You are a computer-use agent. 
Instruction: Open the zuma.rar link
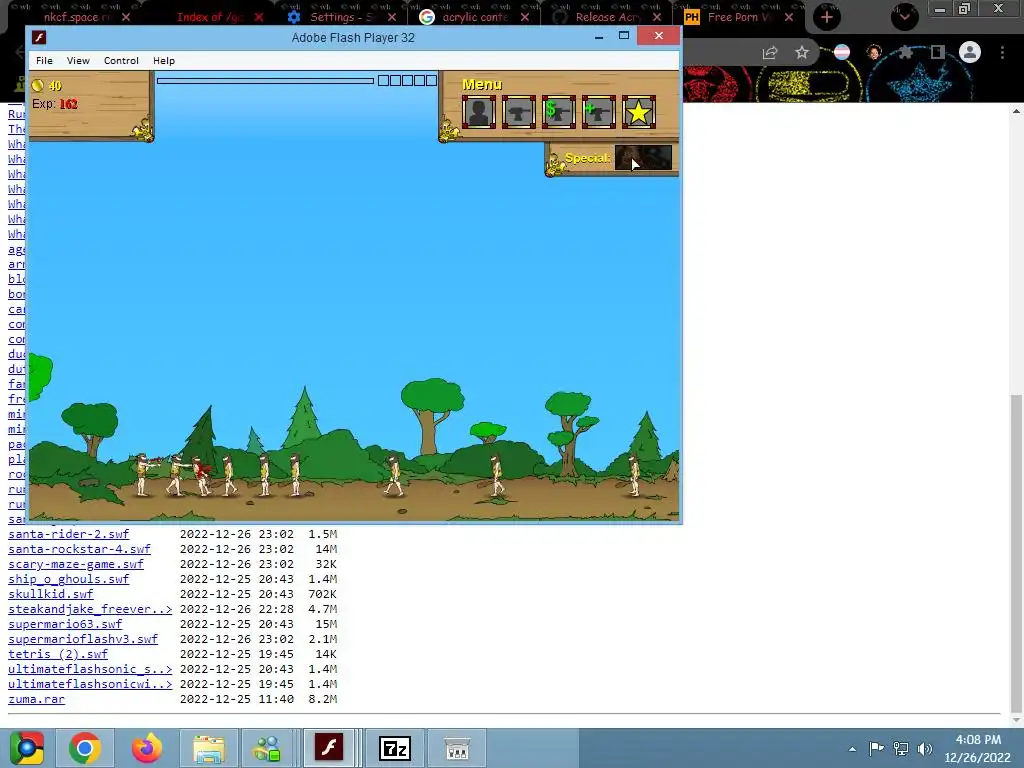click(x=37, y=699)
